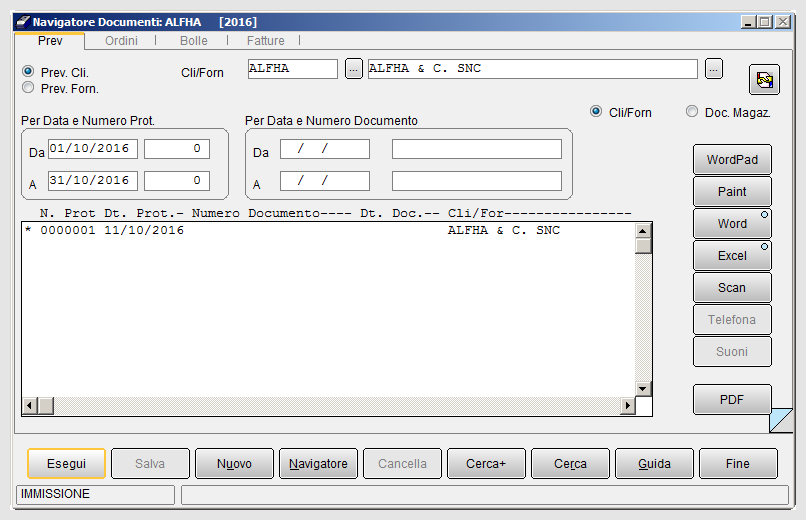Minimize the Navigatore Documenti window
This screenshot has width=806, height=520.
[x=748, y=22]
